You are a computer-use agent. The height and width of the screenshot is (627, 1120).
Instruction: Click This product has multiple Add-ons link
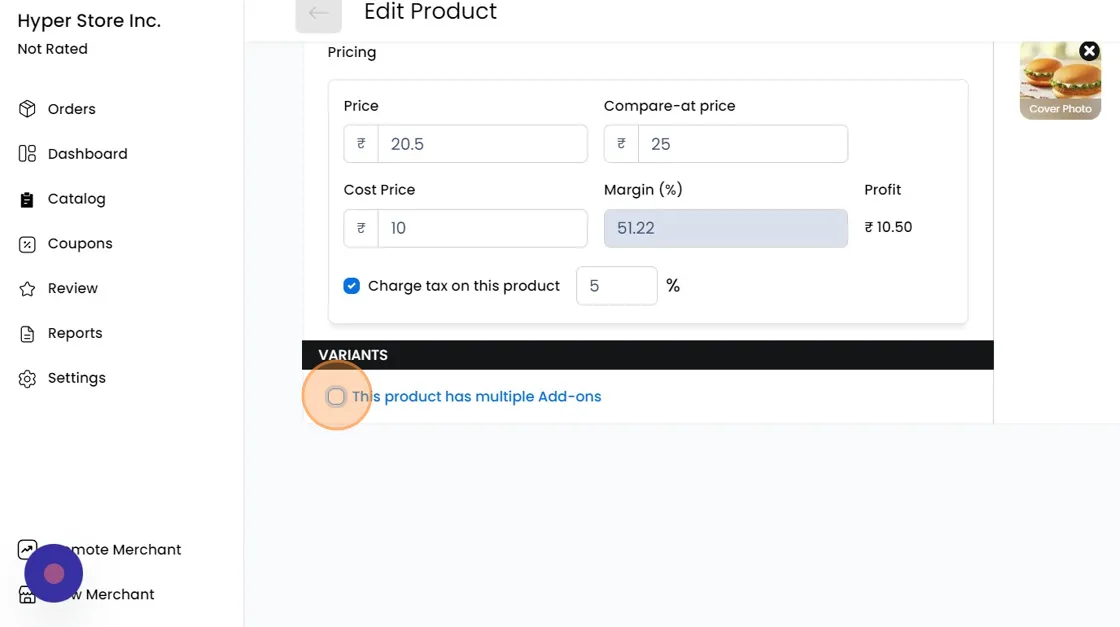click(x=477, y=397)
